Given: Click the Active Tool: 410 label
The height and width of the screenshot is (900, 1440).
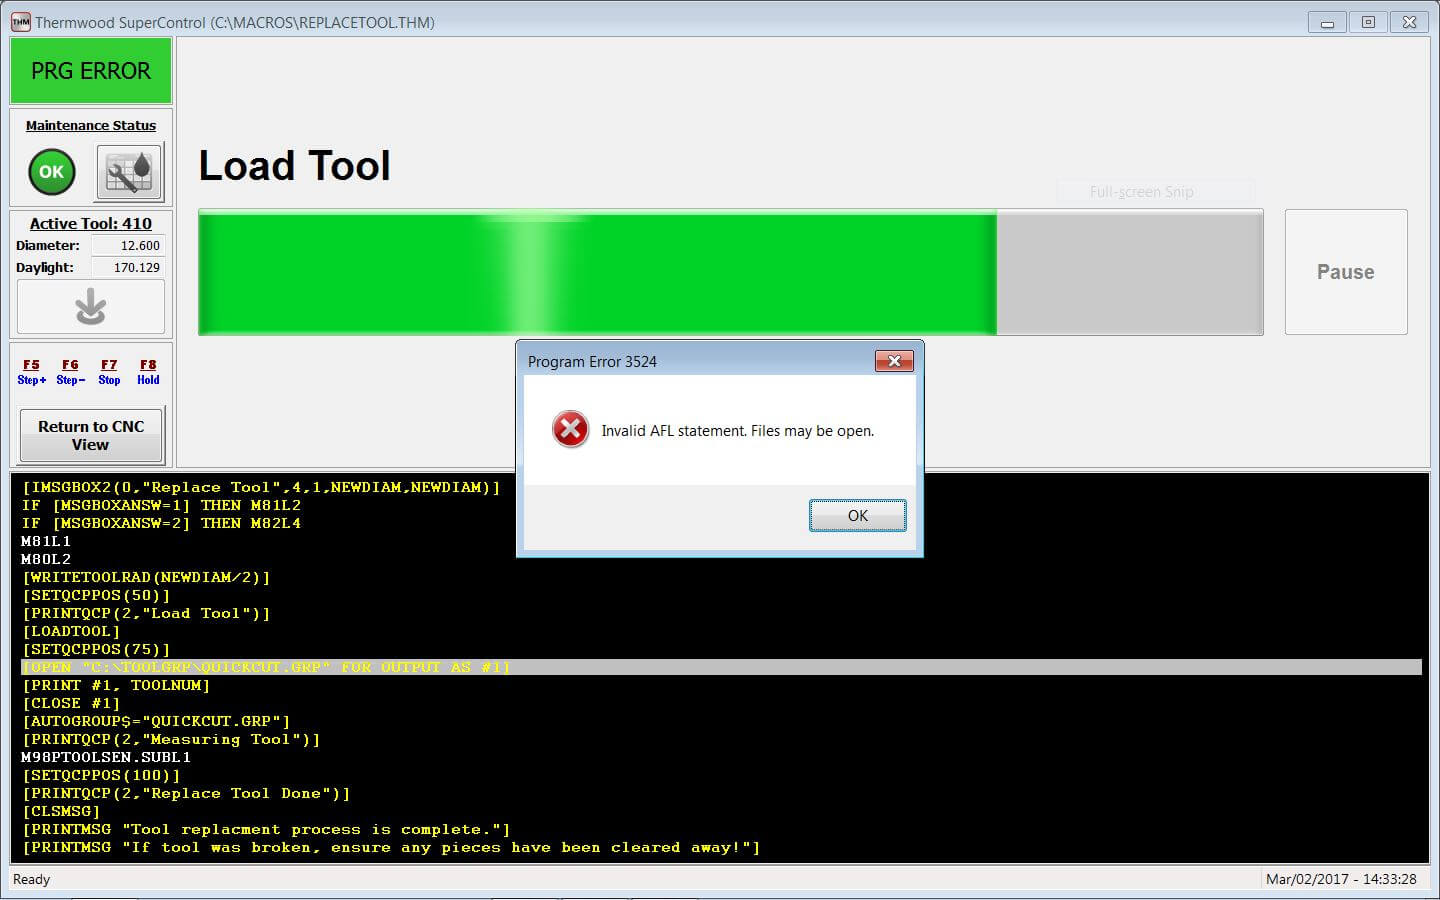Looking at the screenshot, I should coord(91,224).
